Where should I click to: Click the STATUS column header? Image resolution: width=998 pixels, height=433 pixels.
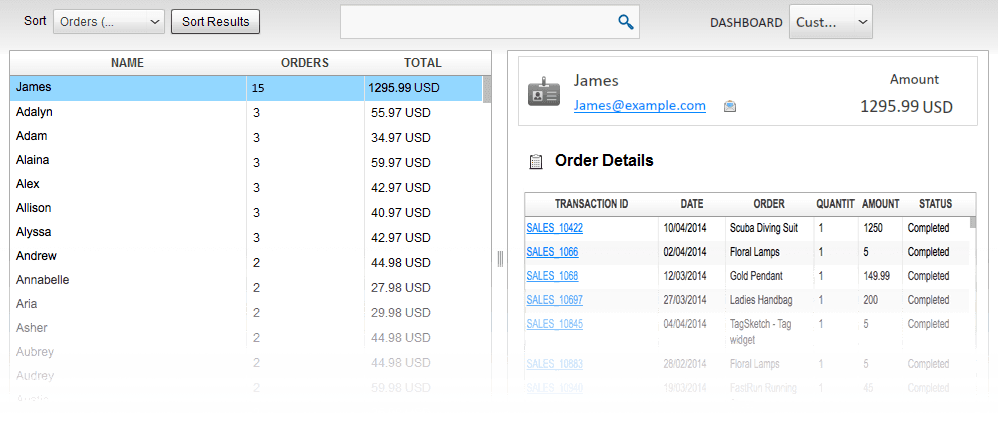click(x=935, y=204)
